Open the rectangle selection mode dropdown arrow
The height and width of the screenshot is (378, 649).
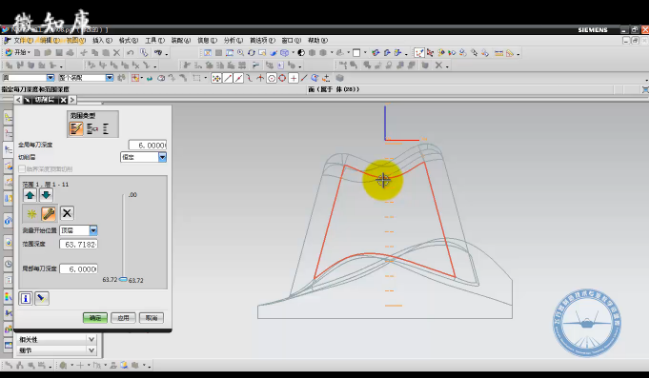(x=205, y=78)
